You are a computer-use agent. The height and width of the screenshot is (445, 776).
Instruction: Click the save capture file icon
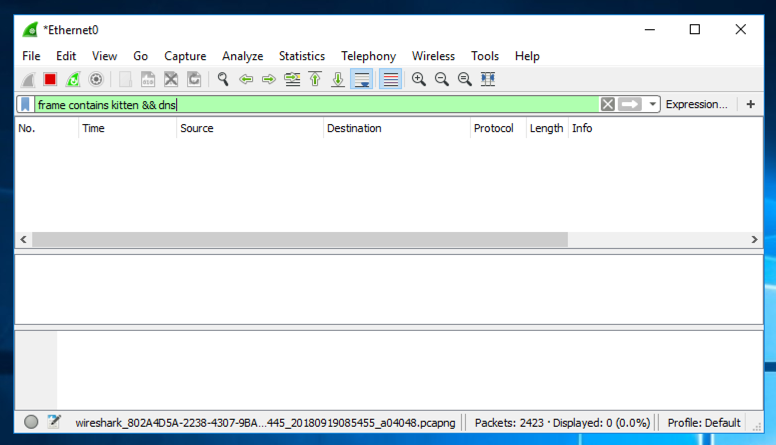148,79
